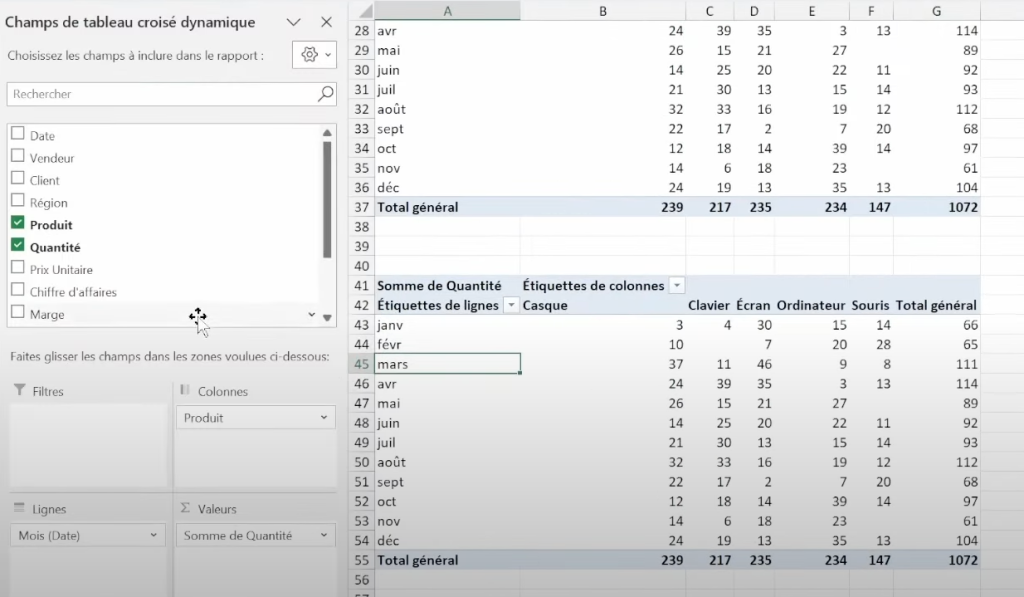Check the Marge field checkbox
The height and width of the screenshot is (597, 1024).
(x=18, y=312)
